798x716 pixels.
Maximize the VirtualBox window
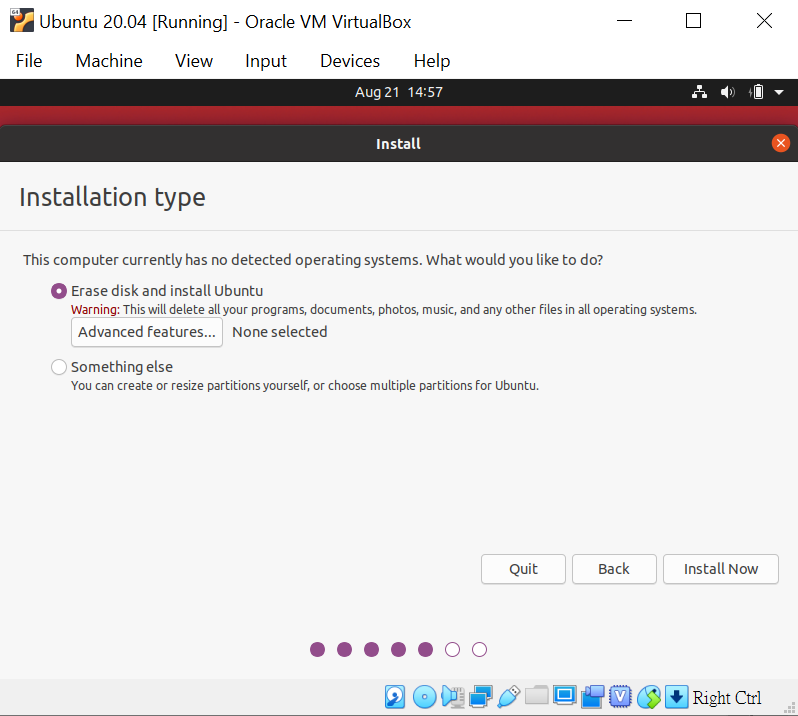[693, 21]
